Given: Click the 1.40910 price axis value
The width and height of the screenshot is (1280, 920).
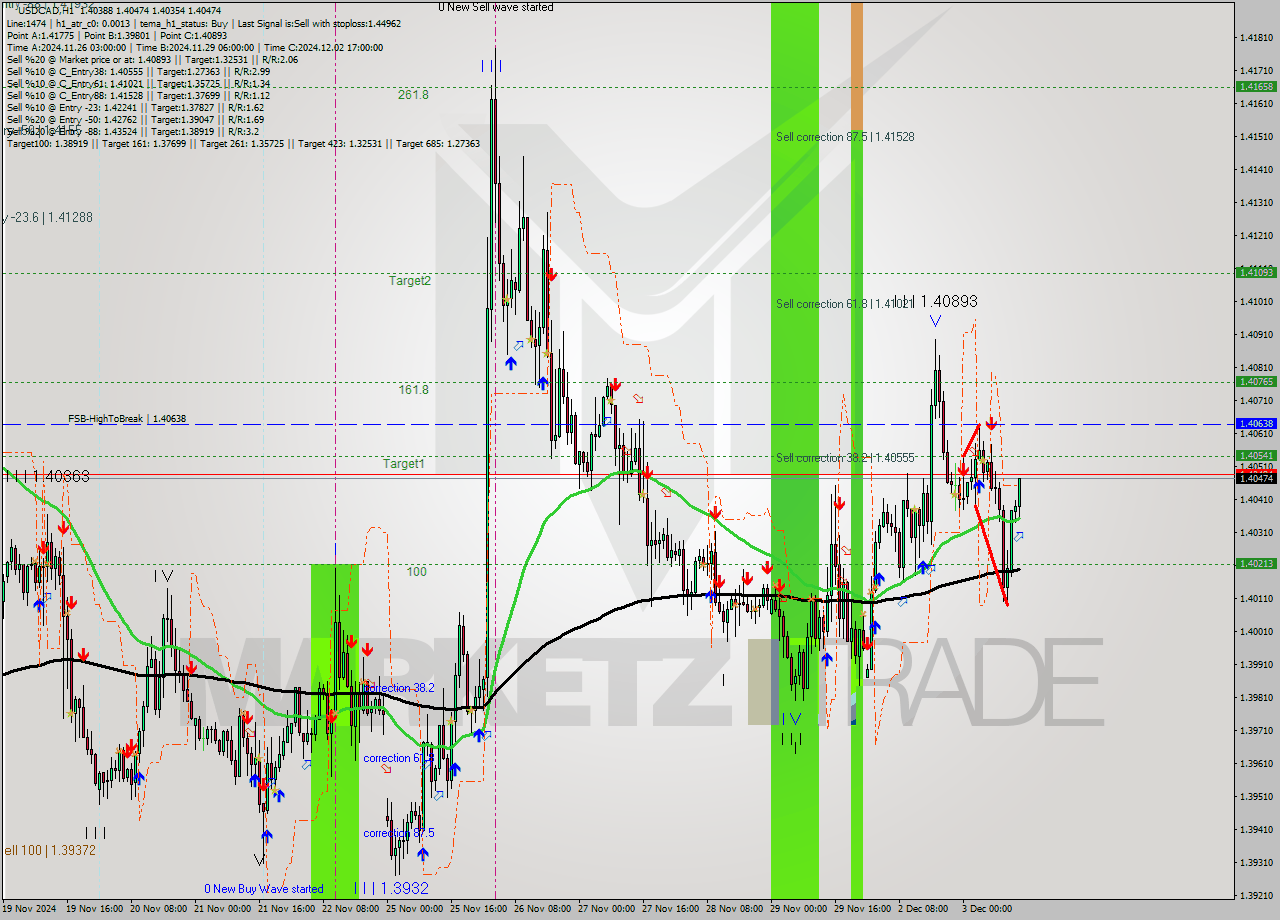Looking at the screenshot, I should [1256, 335].
